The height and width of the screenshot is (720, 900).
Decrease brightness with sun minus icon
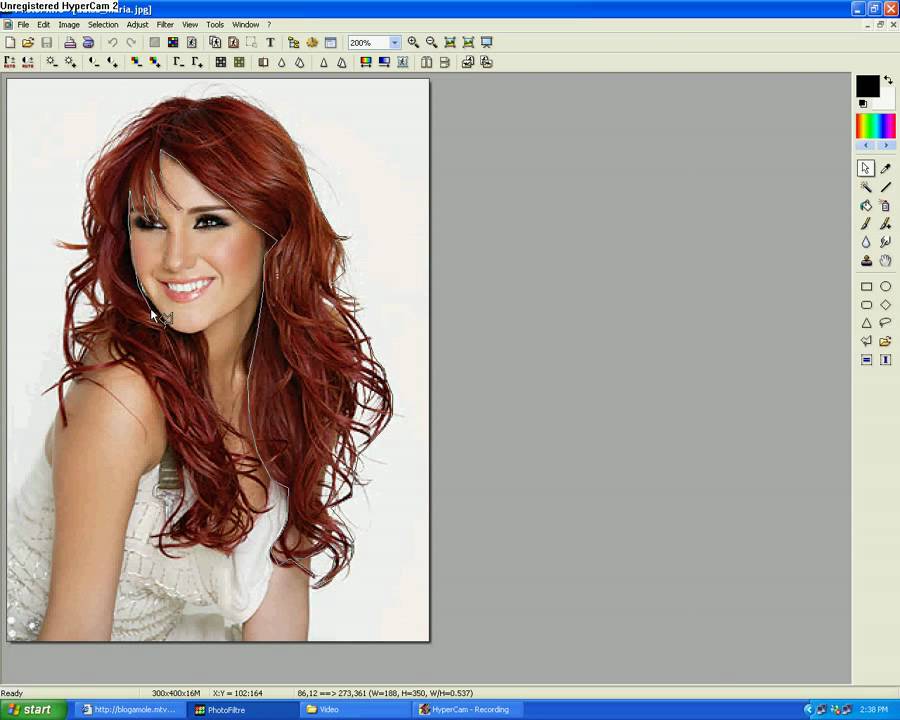[52, 62]
